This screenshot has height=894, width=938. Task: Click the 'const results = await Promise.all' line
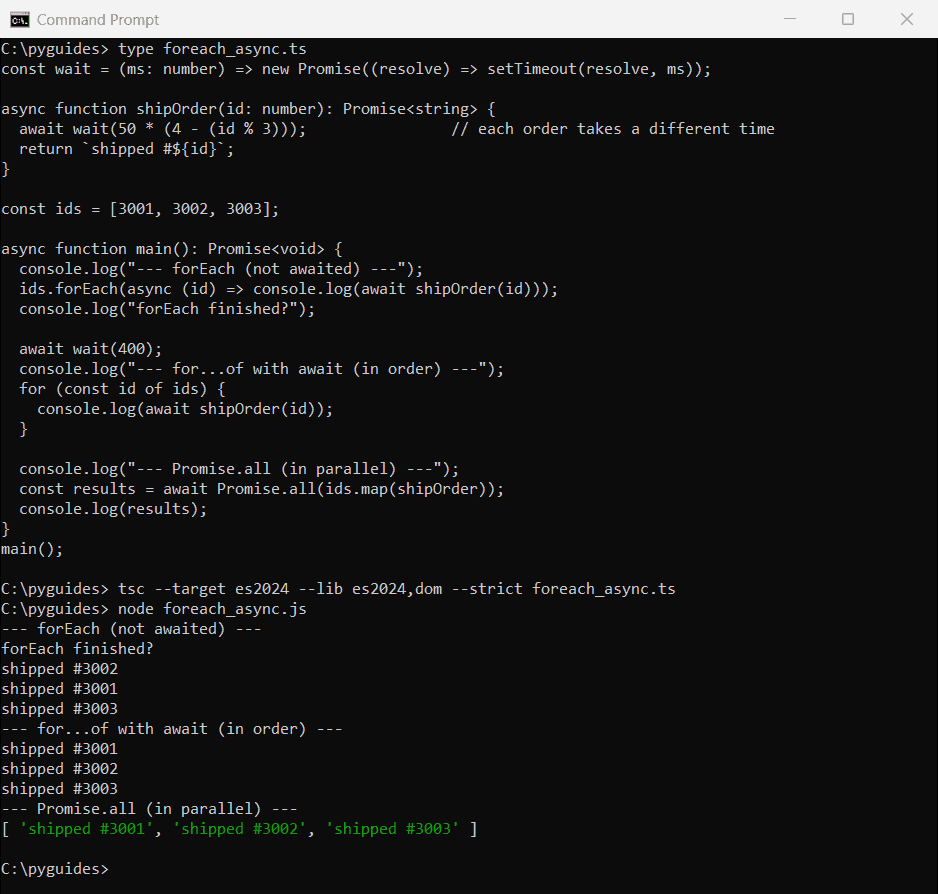261,489
